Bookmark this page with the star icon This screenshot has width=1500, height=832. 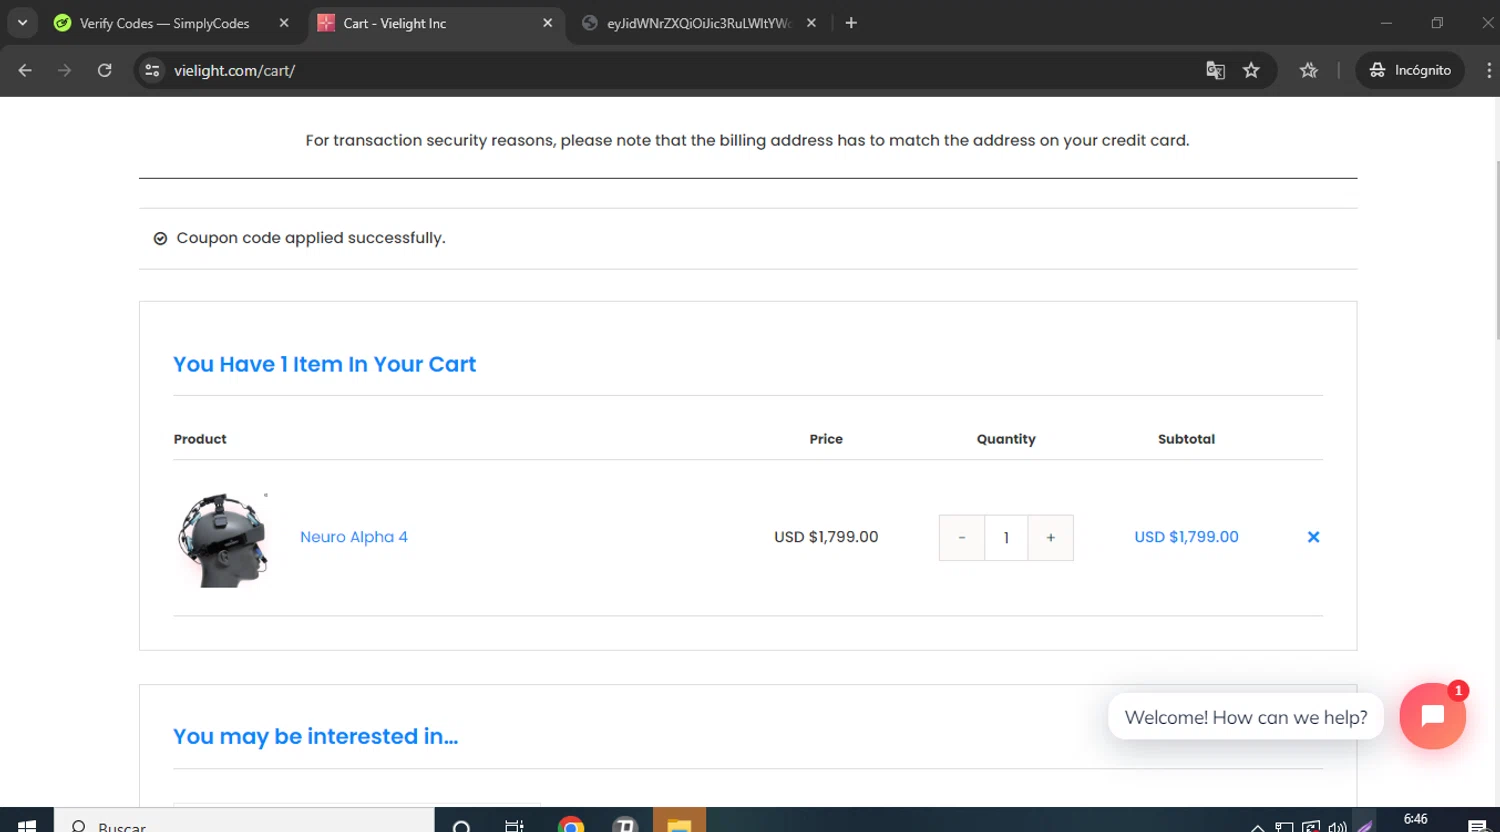(x=1251, y=70)
